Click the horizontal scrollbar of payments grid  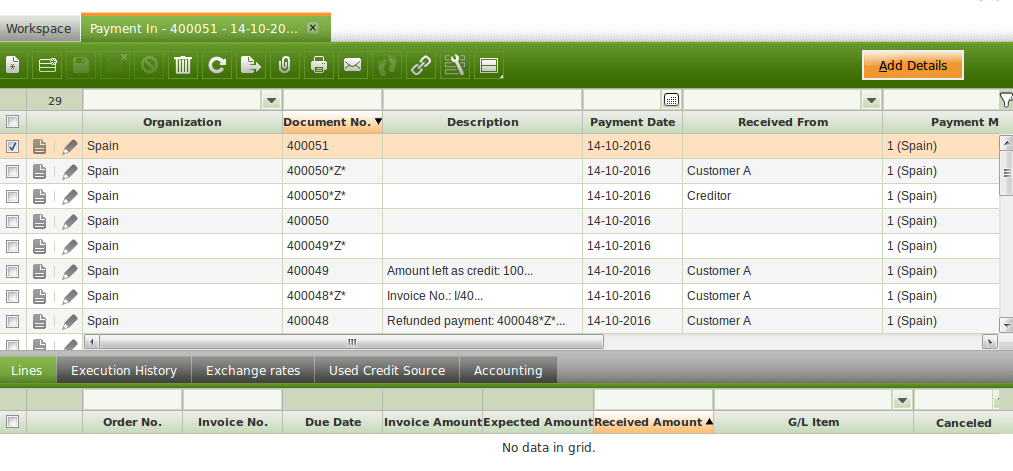(350, 342)
